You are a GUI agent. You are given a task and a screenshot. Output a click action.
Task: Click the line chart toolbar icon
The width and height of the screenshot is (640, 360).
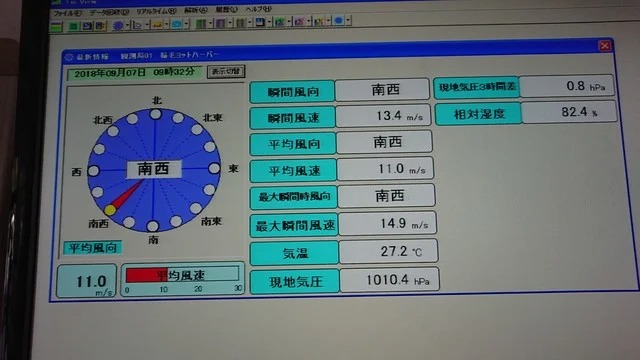click(x=137, y=25)
